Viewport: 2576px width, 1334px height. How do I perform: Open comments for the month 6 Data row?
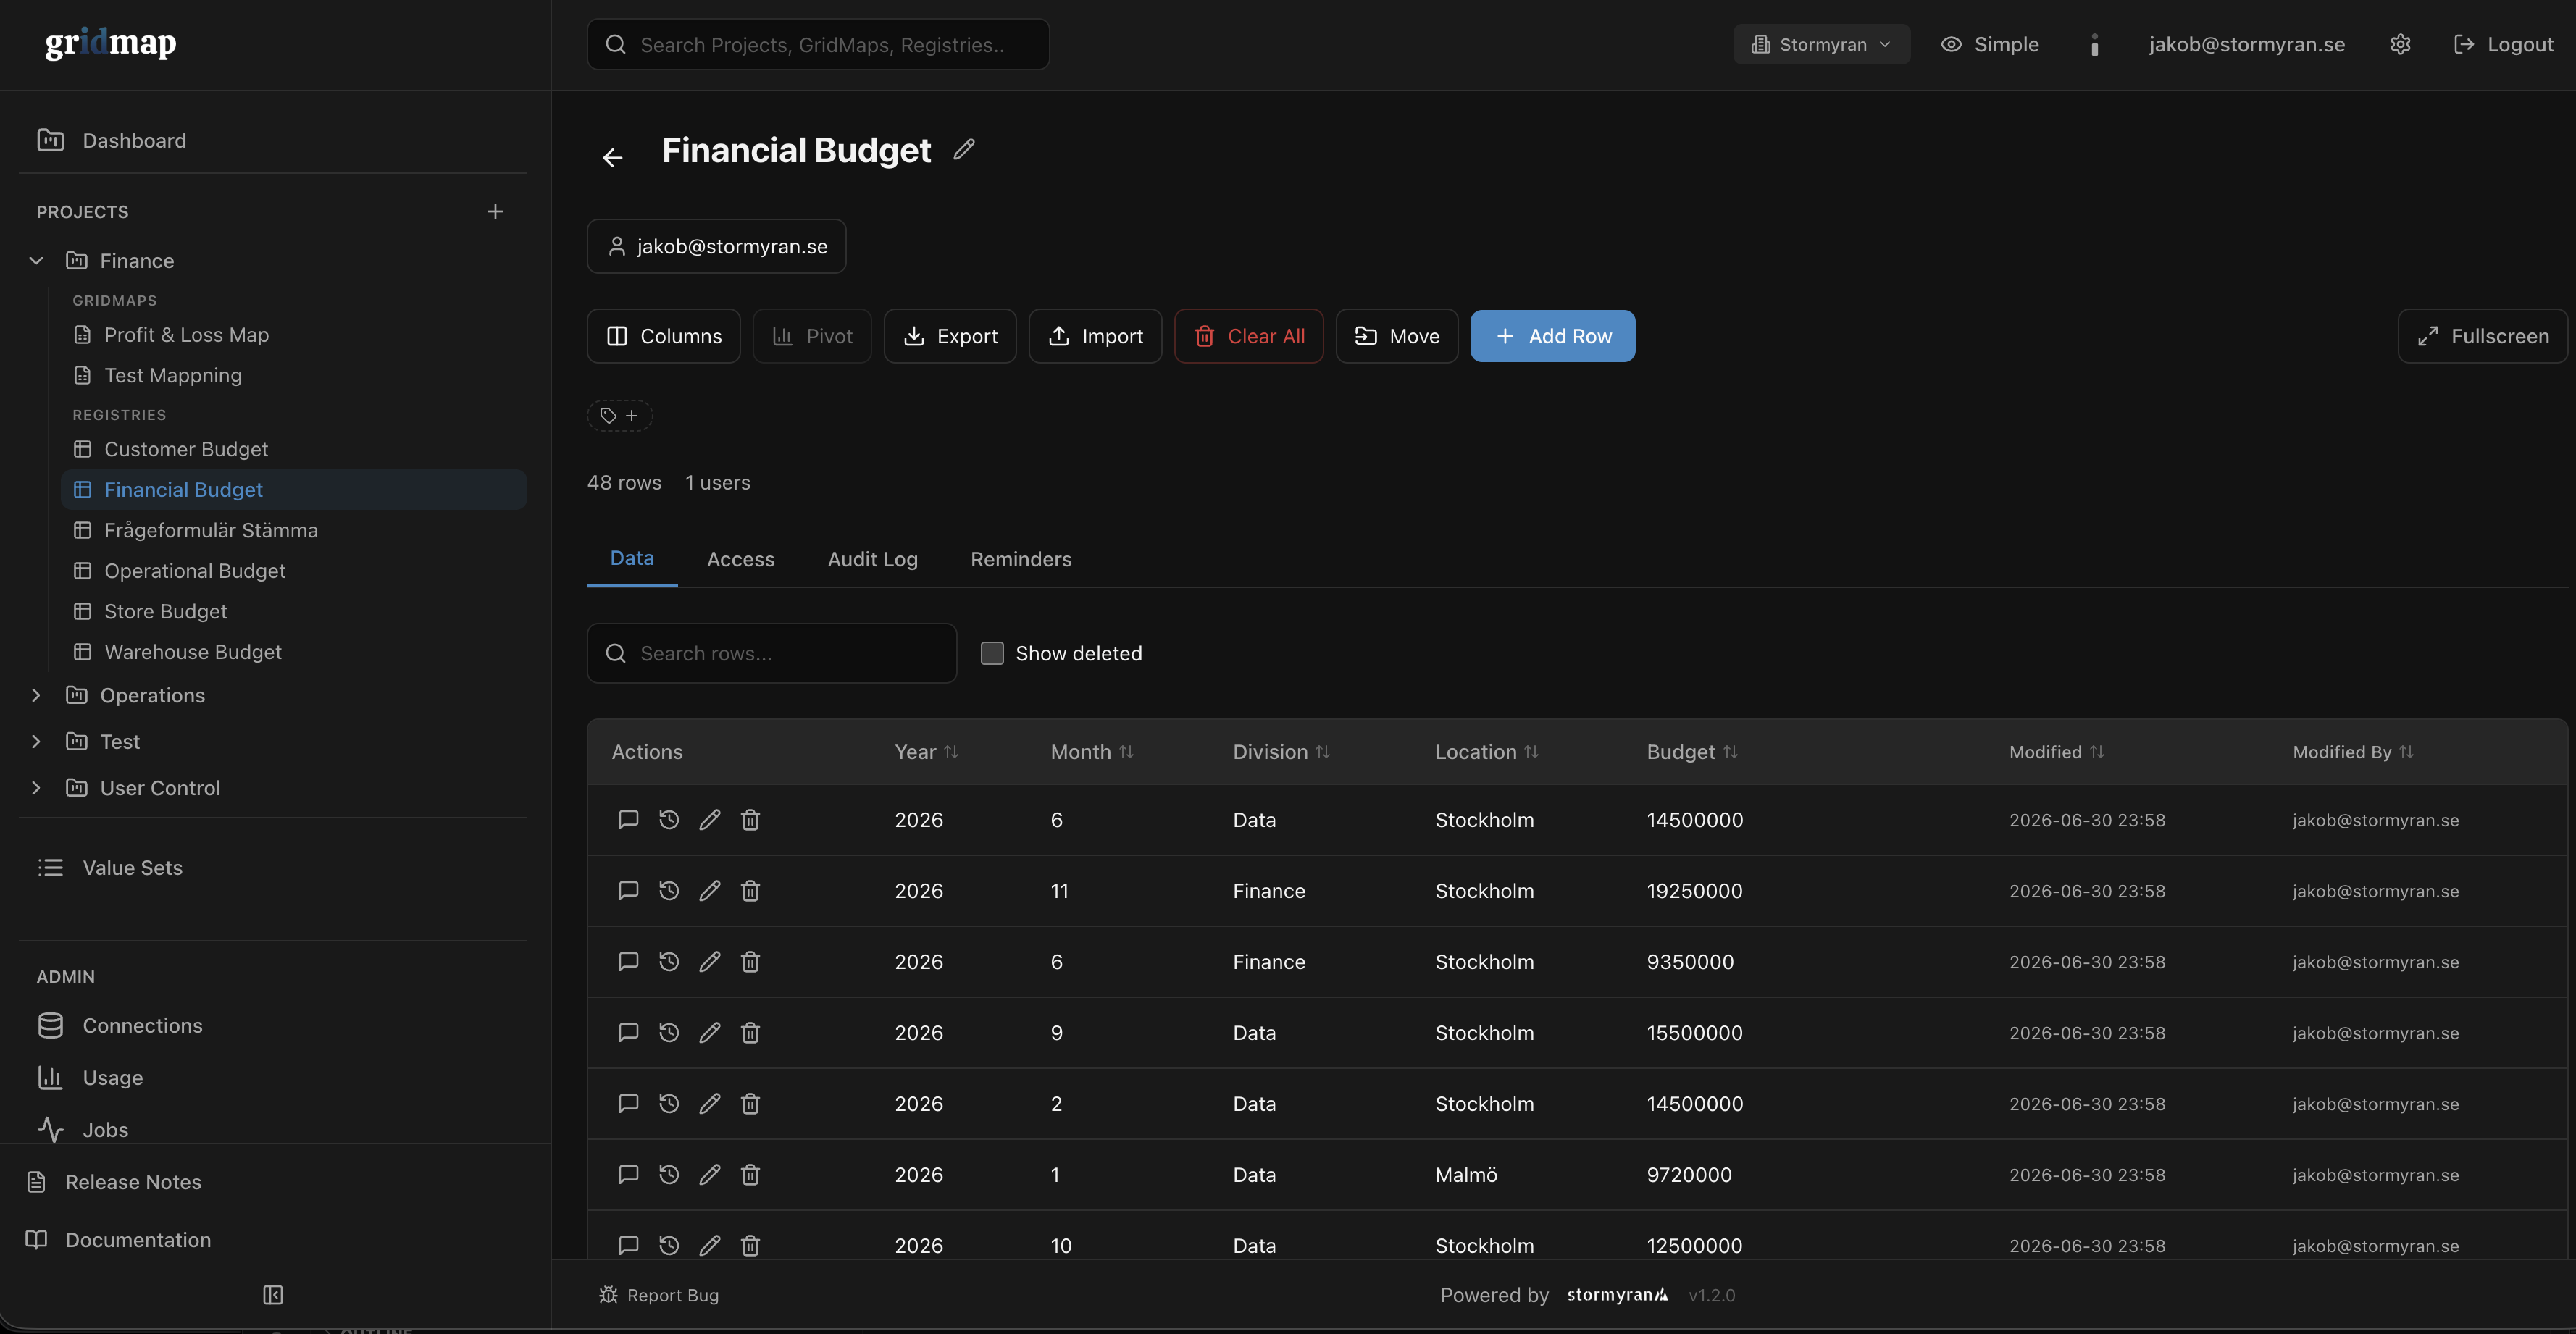628,820
